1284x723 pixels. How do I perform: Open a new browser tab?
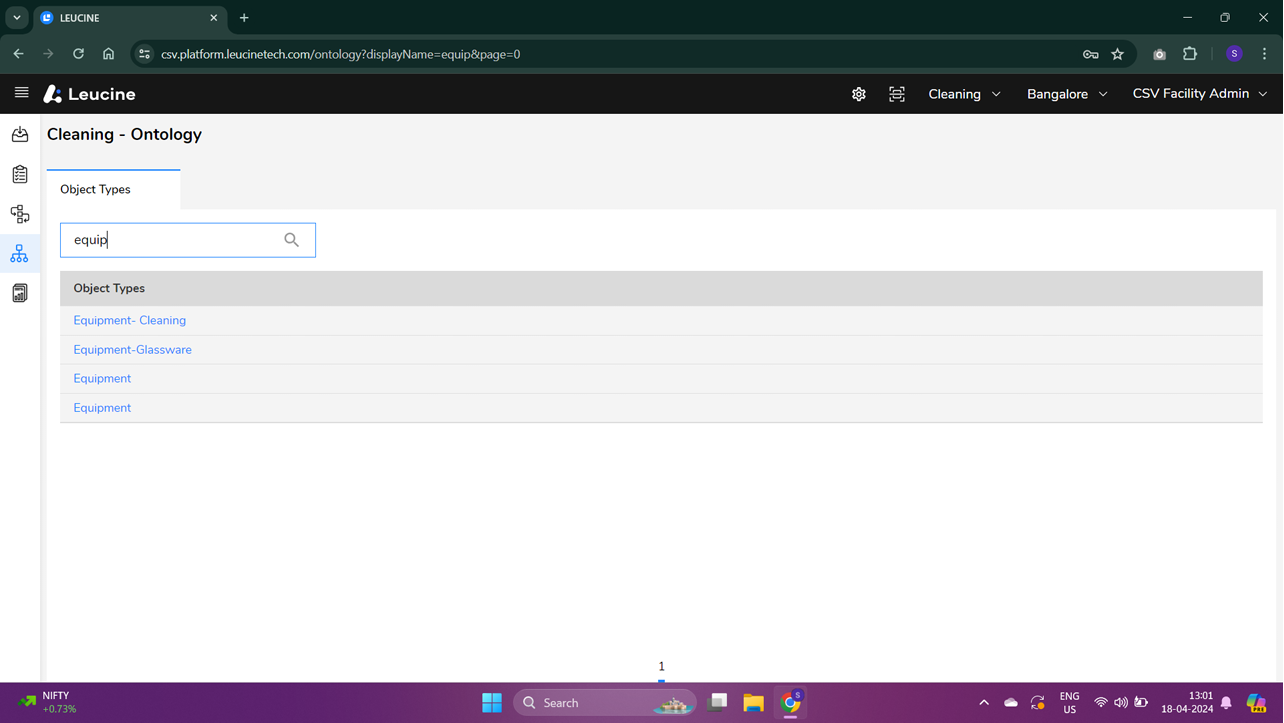pyautogui.click(x=244, y=18)
